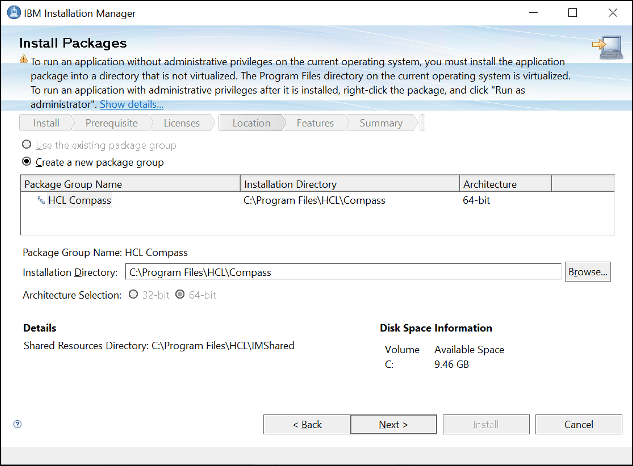Screen dimensions: 633x466
Task: Click the C: volume entry
Action: (x=389, y=364)
